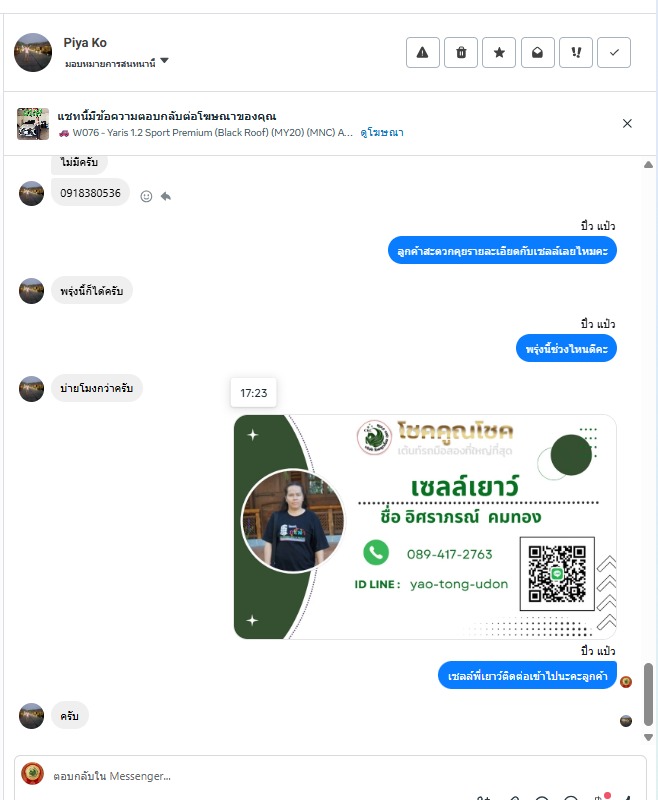The image size is (658, 800).
Task: Click the Piya Ko contact name
Action: (85, 43)
